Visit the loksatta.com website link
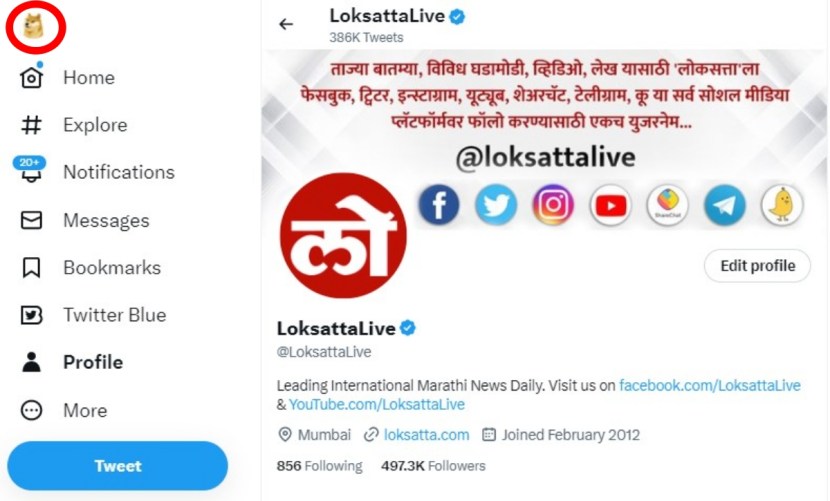The width and height of the screenshot is (830, 501). (426, 435)
